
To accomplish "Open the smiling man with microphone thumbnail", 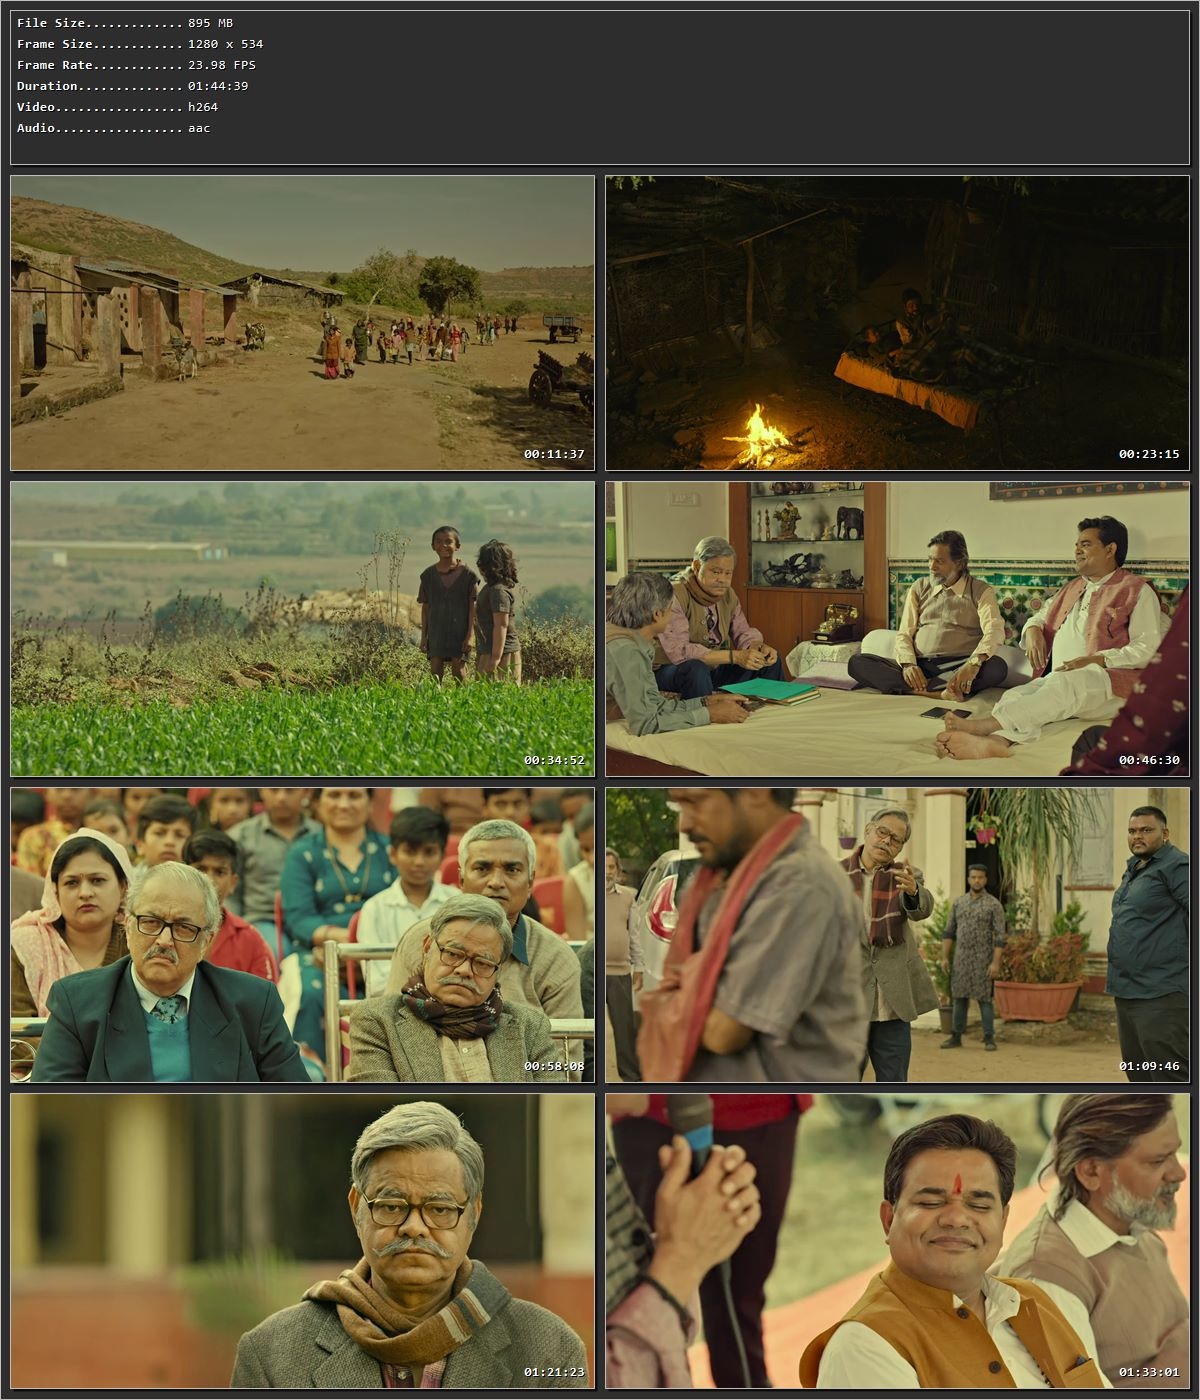I will pyautogui.click(x=895, y=1240).
